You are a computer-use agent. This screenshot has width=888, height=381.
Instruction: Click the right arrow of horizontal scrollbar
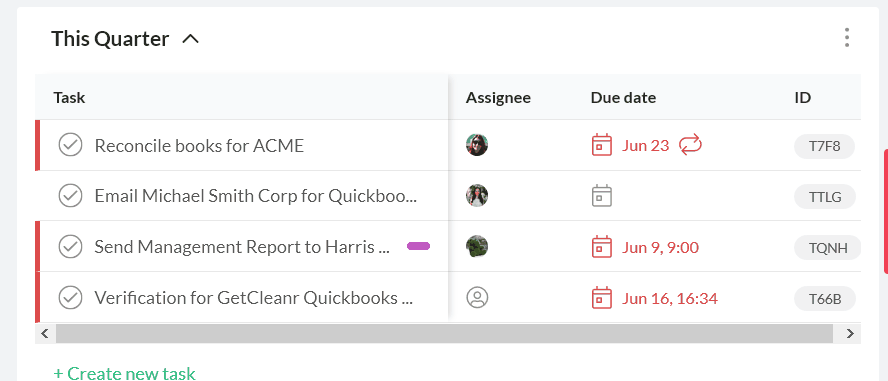click(849, 333)
